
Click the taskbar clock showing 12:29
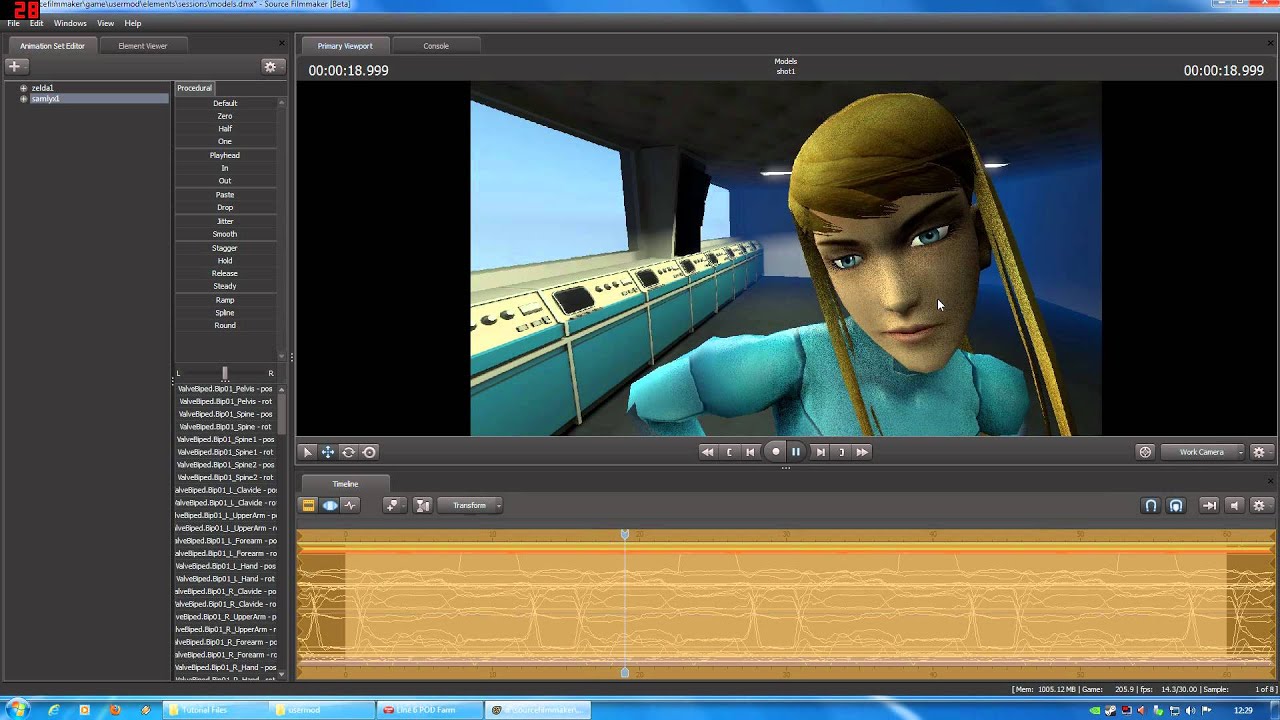tap(1243, 710)
